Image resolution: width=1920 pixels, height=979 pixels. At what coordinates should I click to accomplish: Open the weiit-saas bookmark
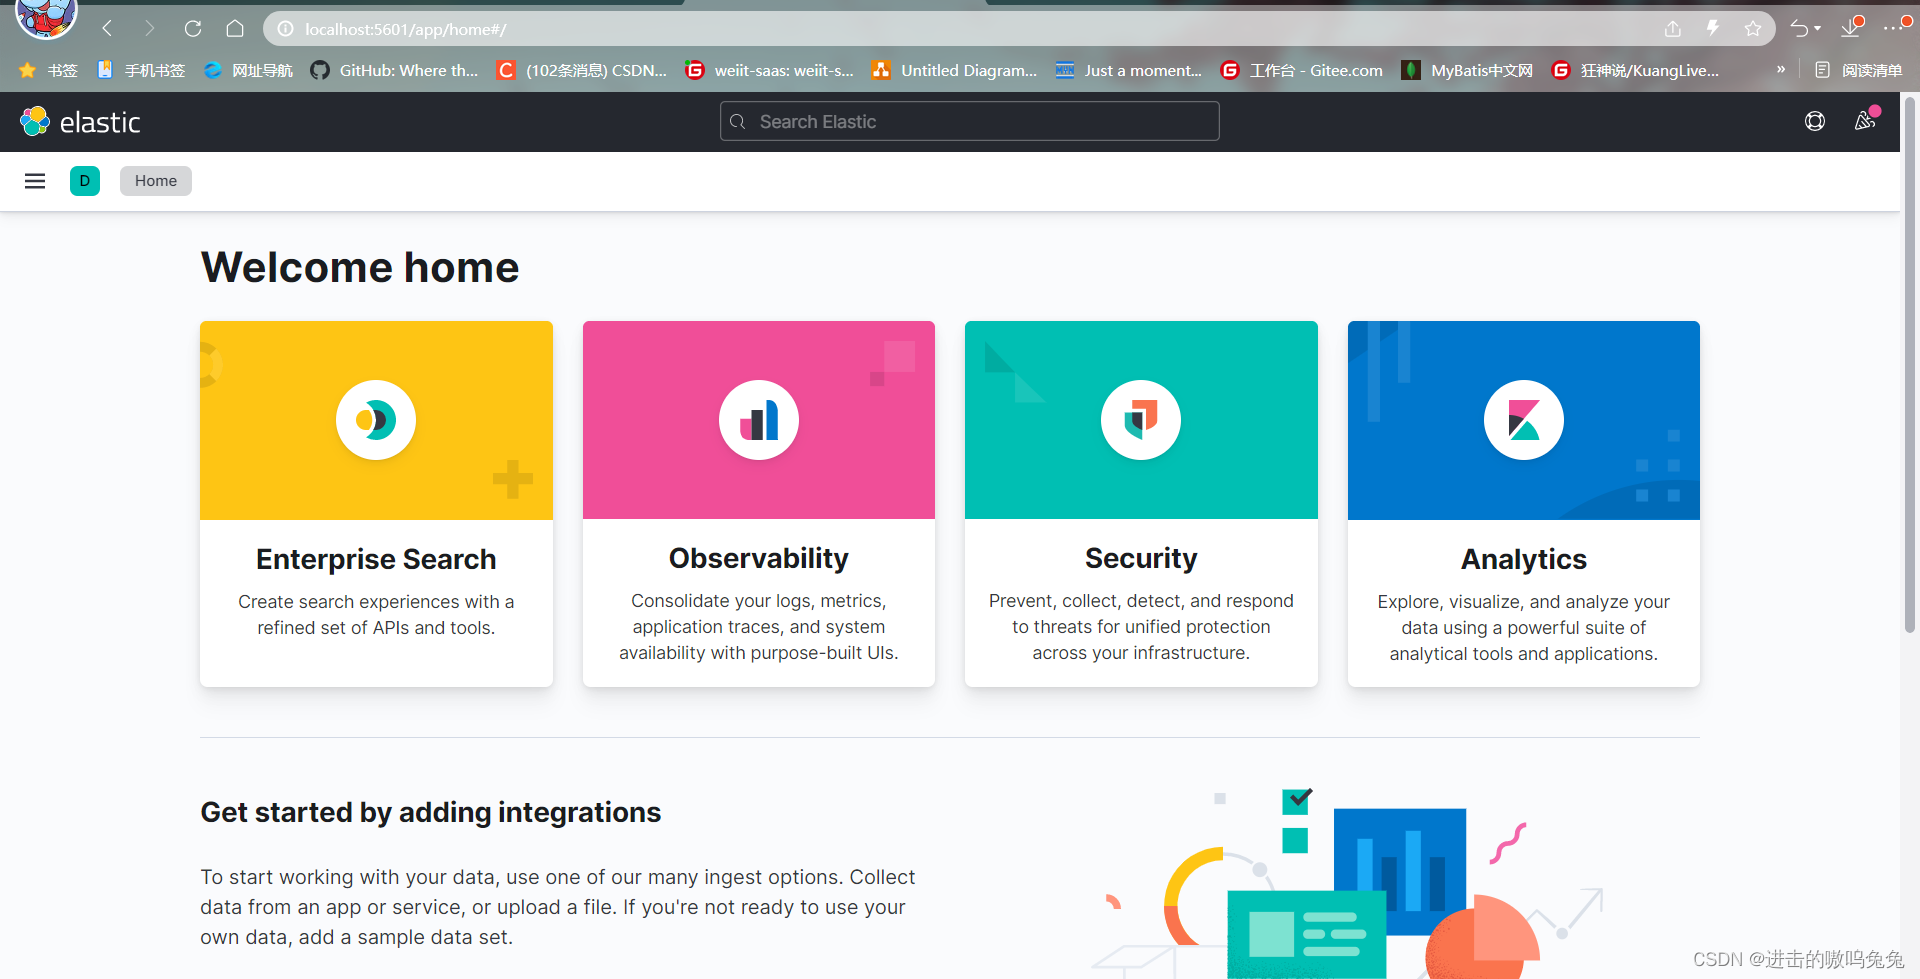770,70
